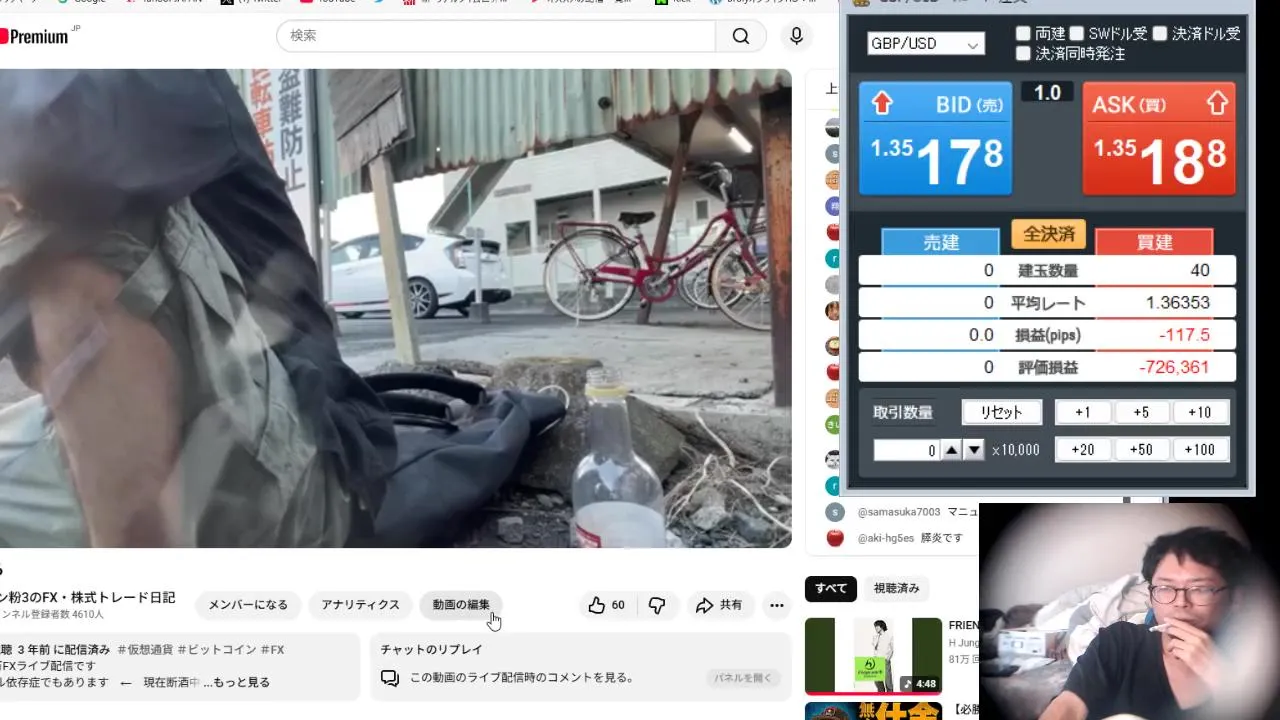1280x720 pixels.
Task: Add +1 to trade quantity
Action: (1083, 412)
